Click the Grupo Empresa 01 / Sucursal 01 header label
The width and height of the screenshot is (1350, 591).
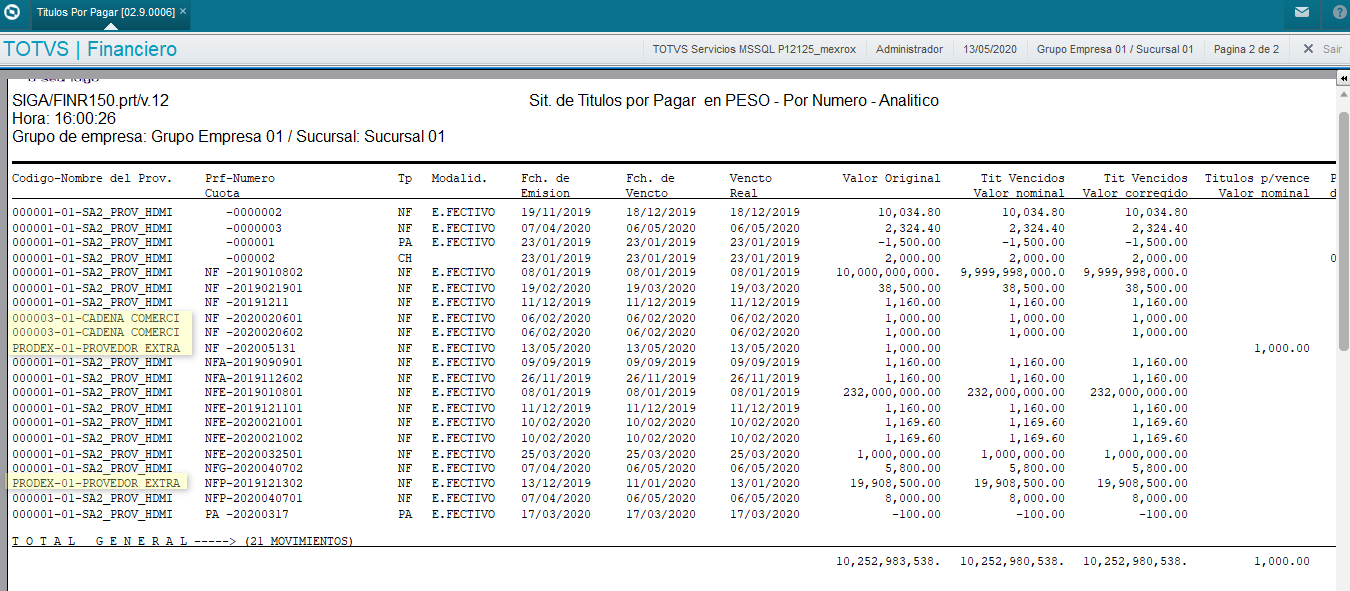point(1115,48)
